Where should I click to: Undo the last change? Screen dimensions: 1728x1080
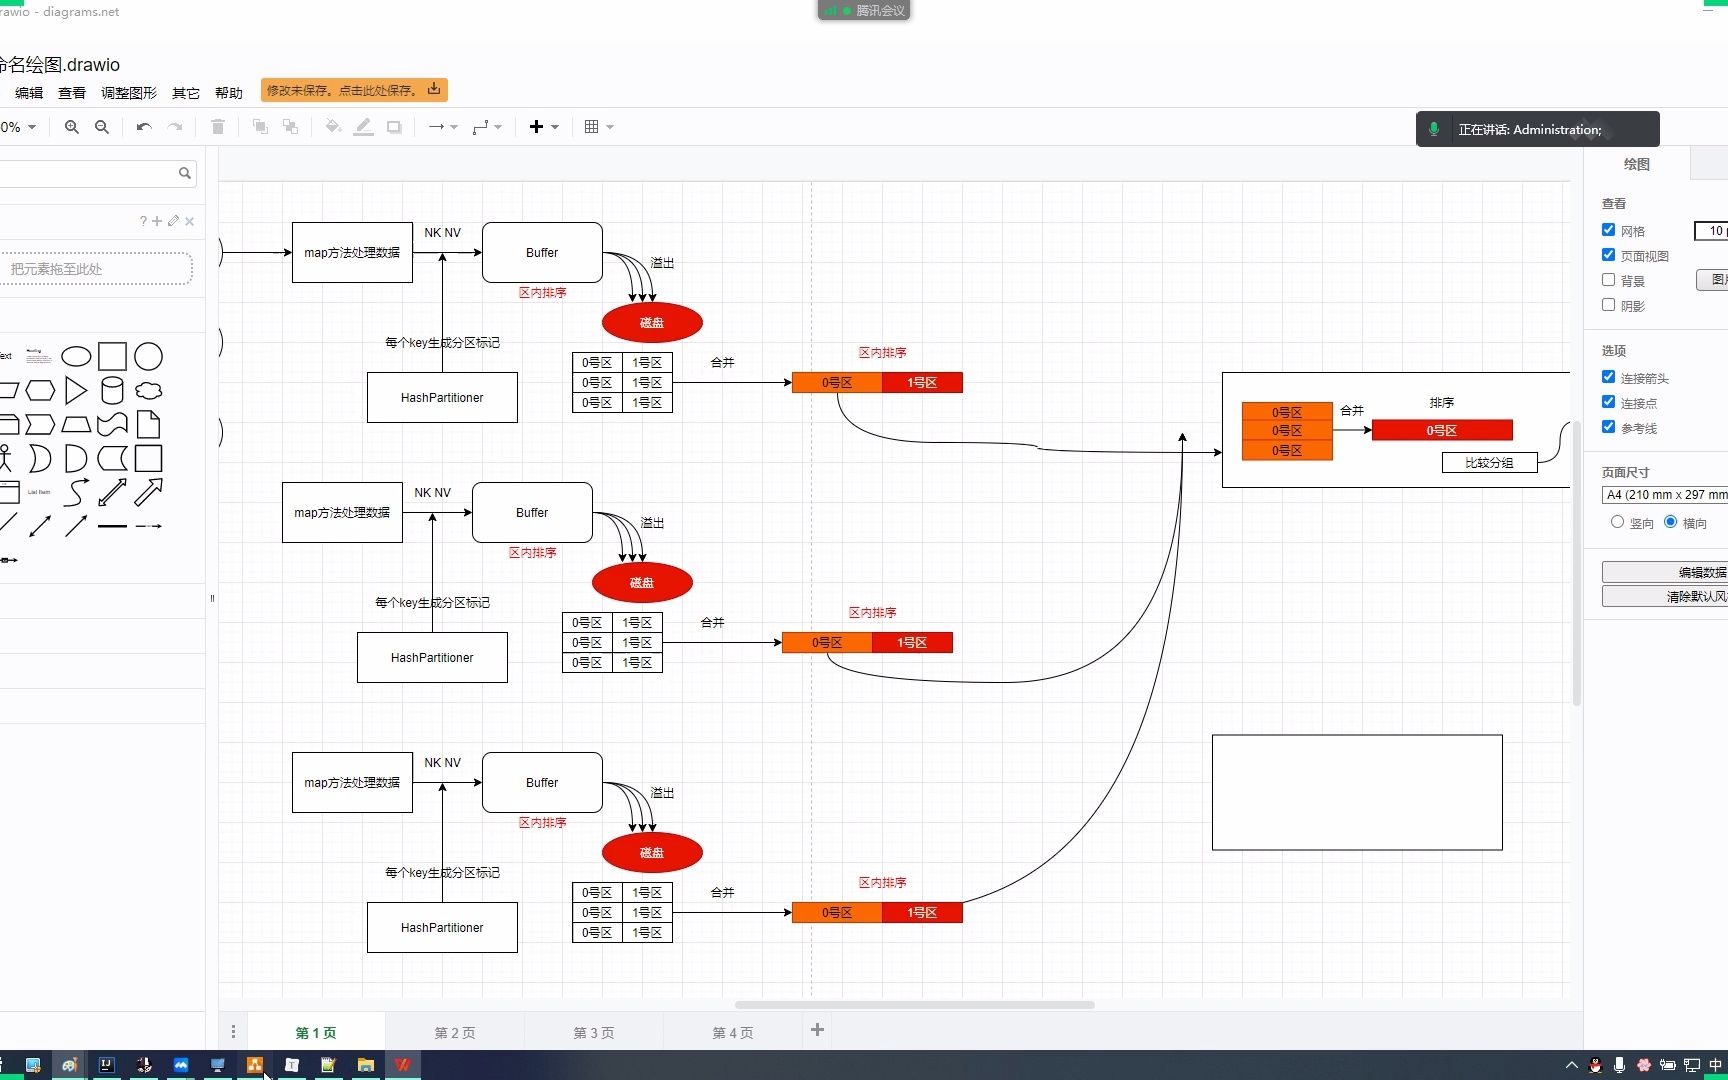(144, 127)
